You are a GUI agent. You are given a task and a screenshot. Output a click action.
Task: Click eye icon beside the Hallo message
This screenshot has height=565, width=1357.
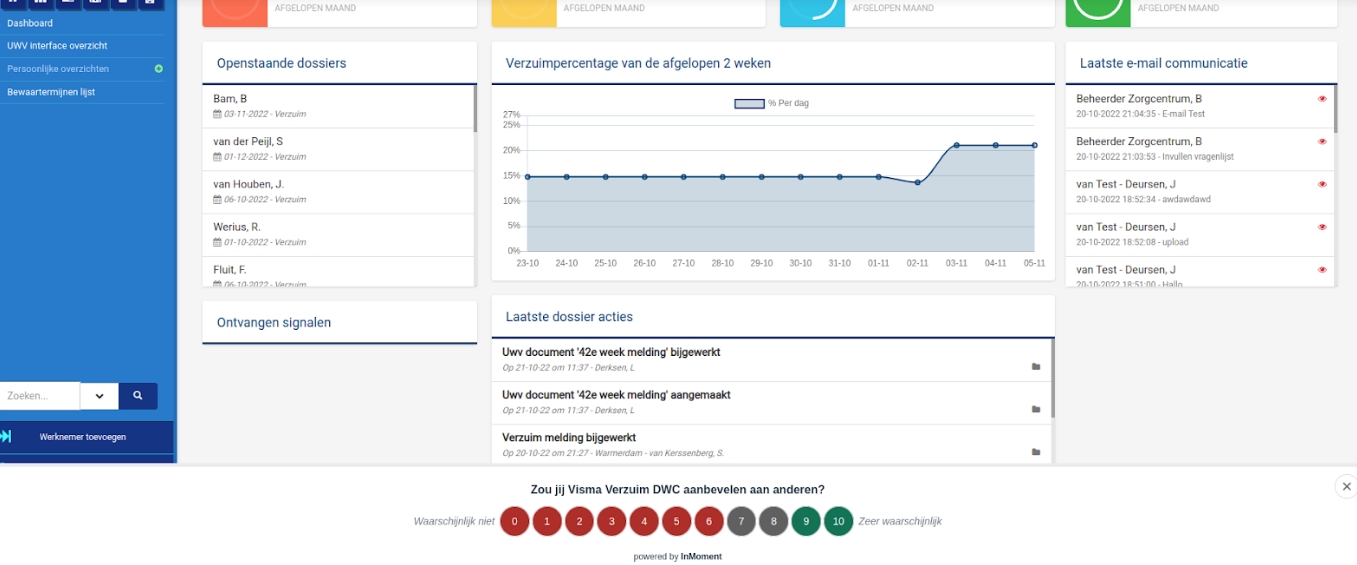(1322, 270)
